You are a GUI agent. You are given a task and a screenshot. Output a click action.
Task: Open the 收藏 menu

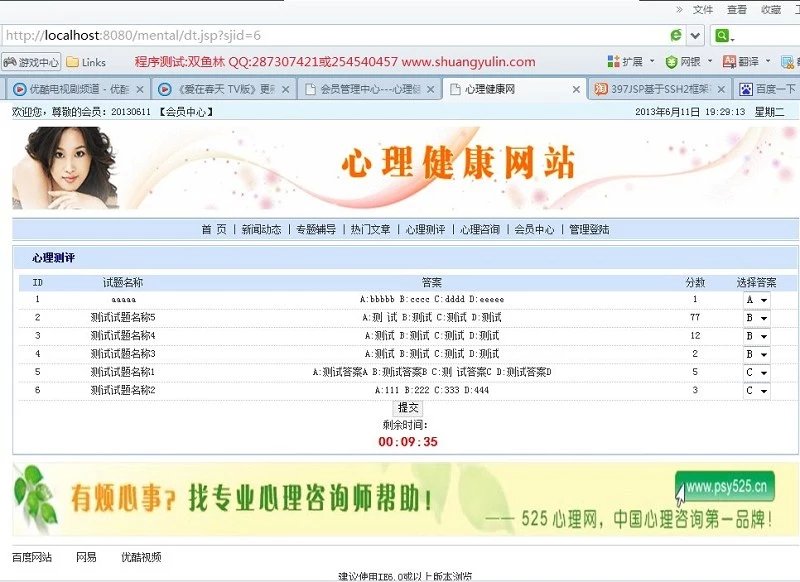click(771, 10)
